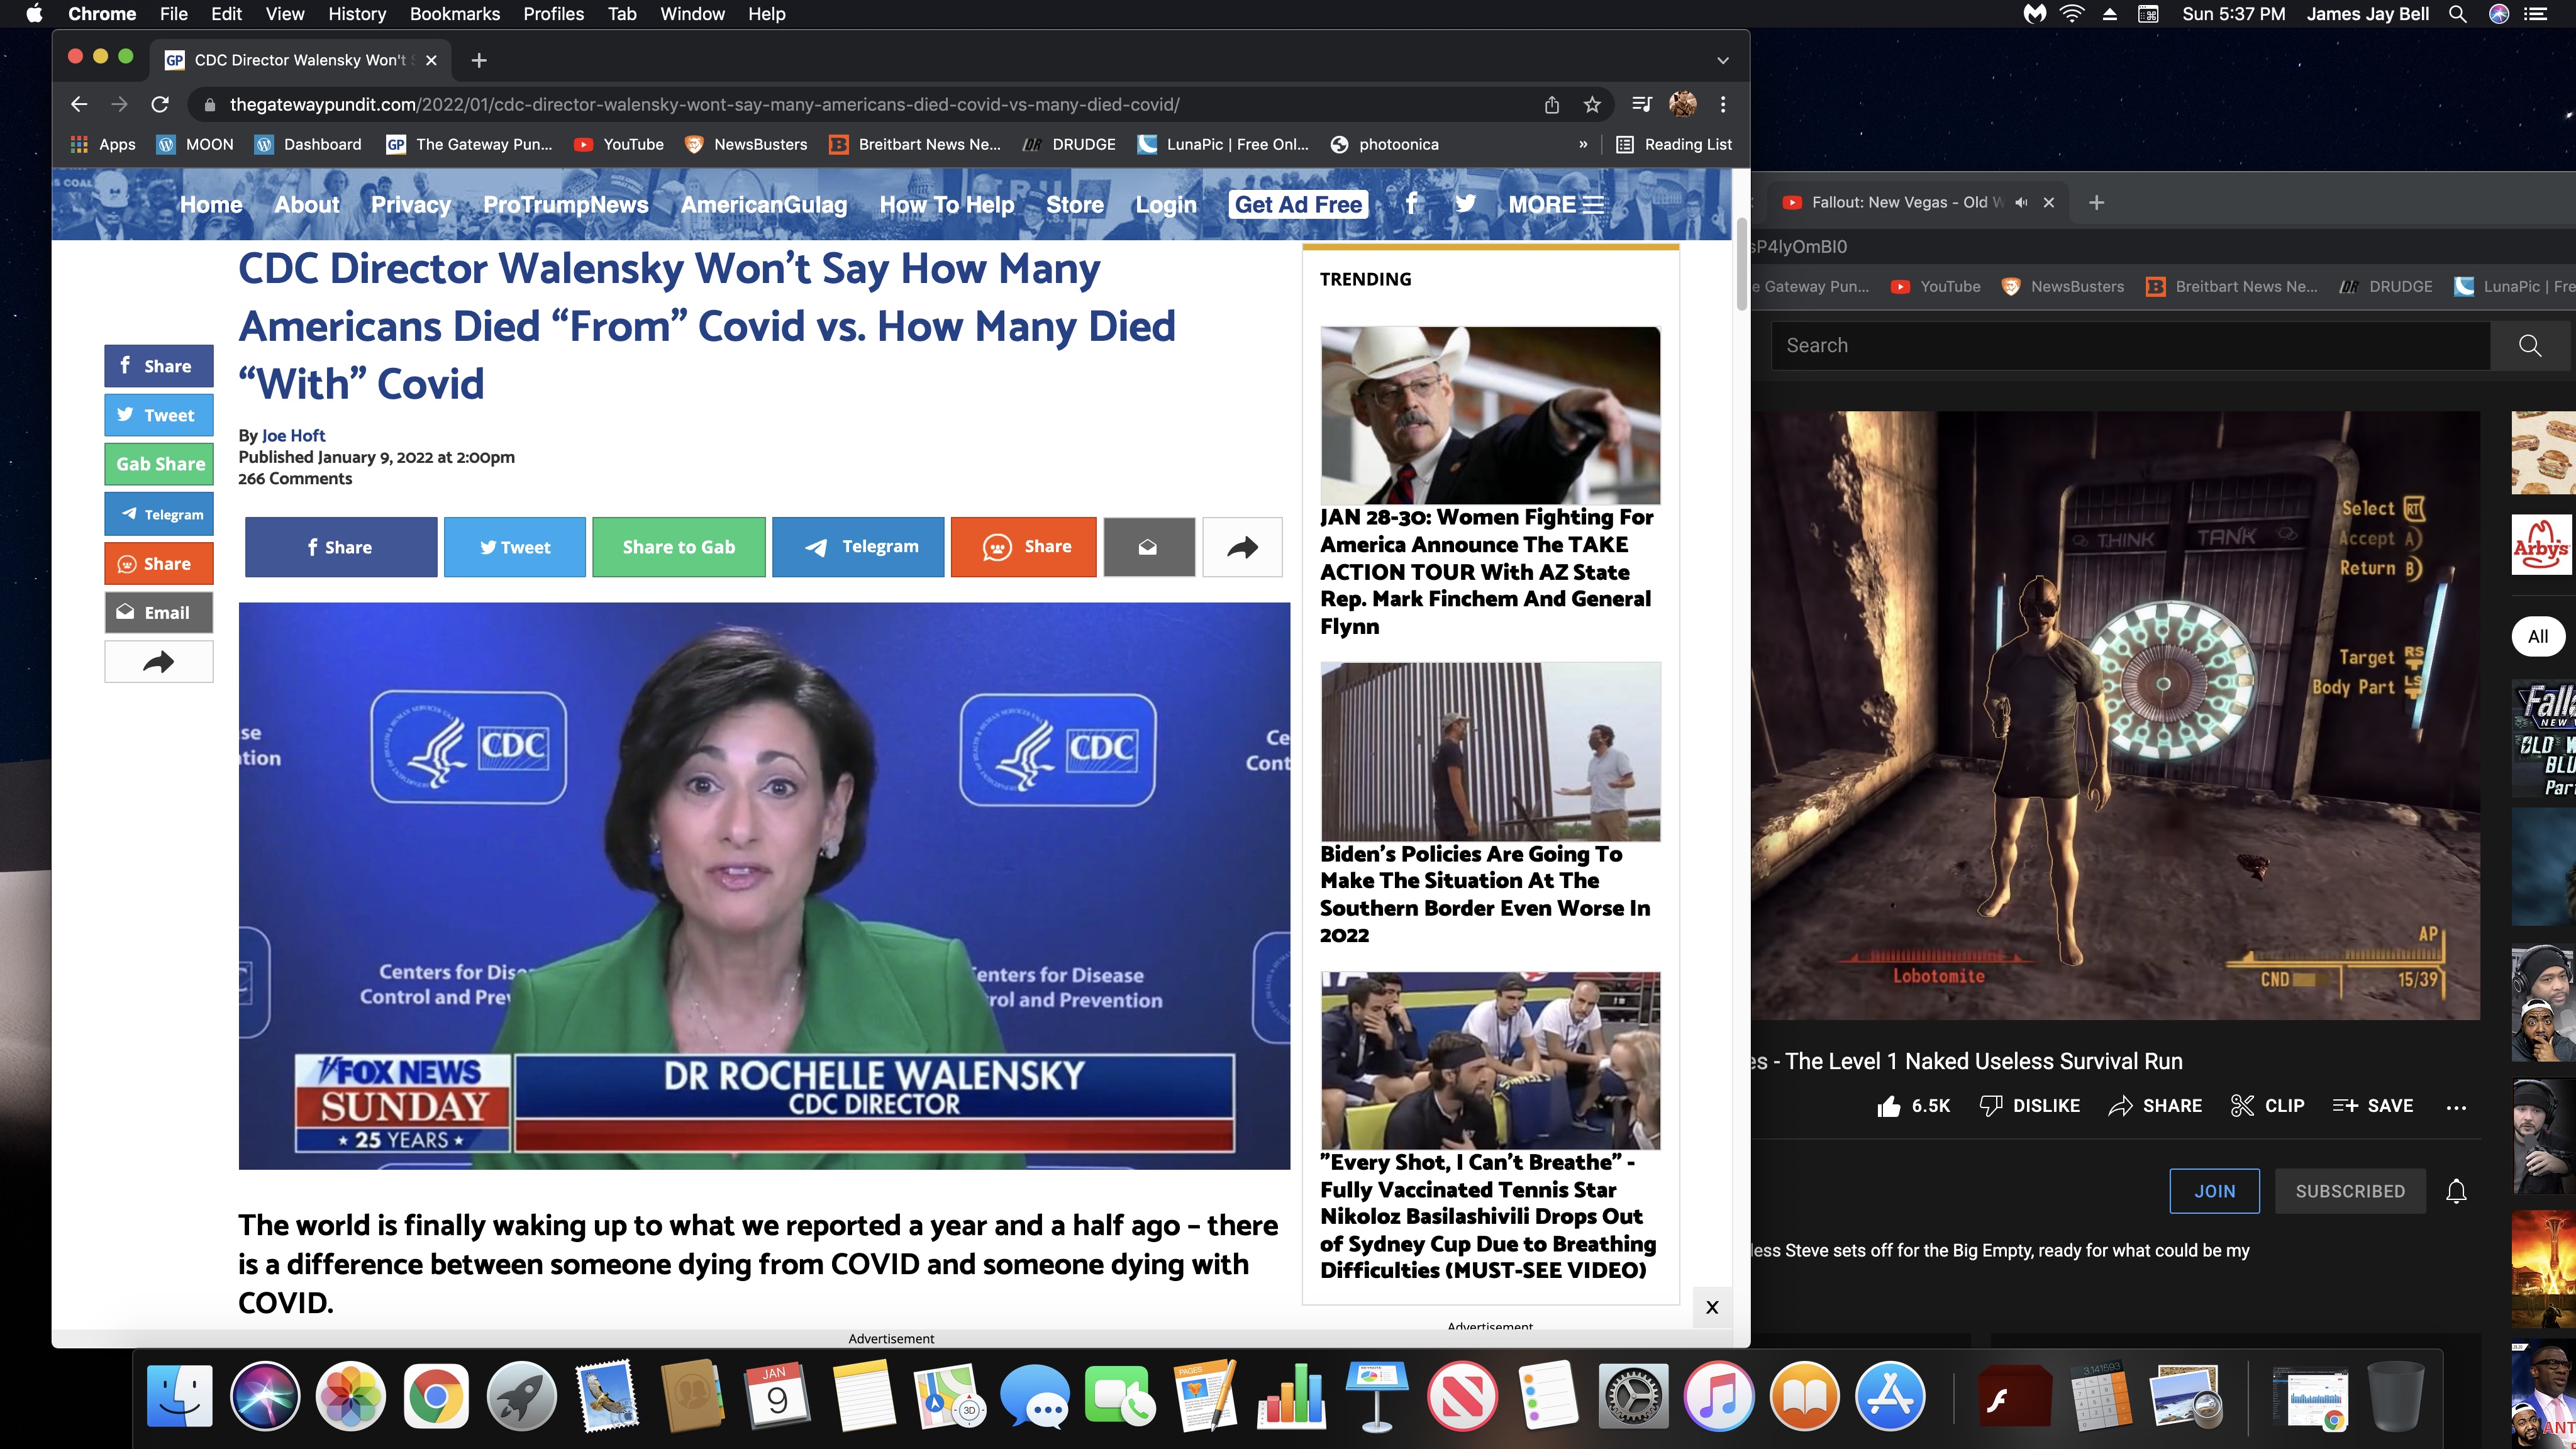Screen dimensions: 2576x1449
Task: Click the YouTube Search input field
Action: (x=2130, y=345)
